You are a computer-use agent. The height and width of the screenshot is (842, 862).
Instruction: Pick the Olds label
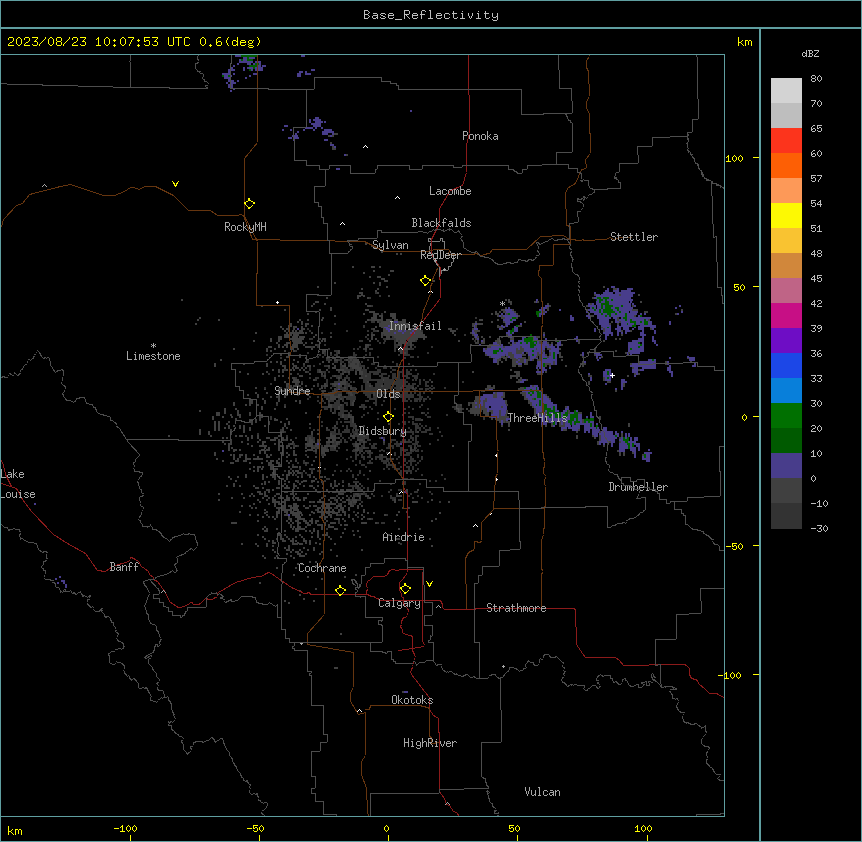click(x=388, y=394)
